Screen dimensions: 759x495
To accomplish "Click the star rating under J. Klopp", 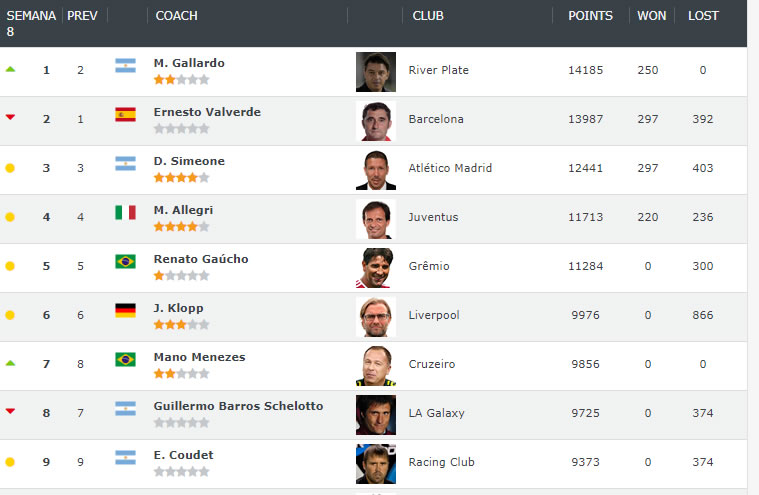I will [x=182, y=324].
